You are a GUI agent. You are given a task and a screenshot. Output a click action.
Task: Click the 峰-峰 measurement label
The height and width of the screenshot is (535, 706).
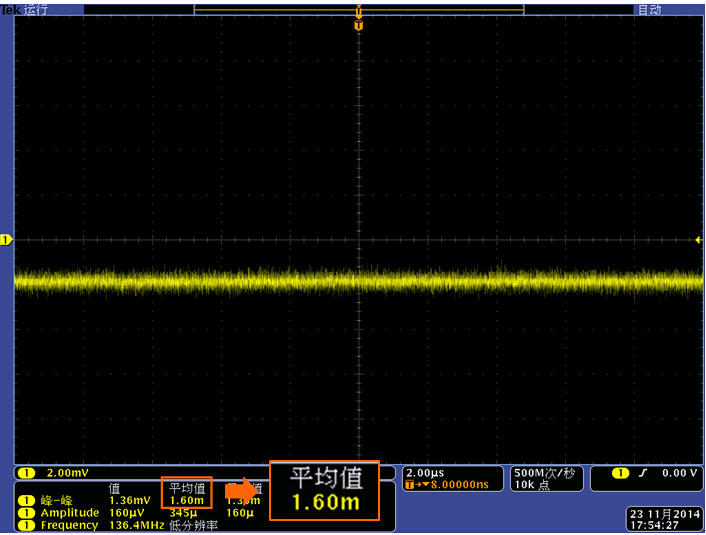(57, 500)
